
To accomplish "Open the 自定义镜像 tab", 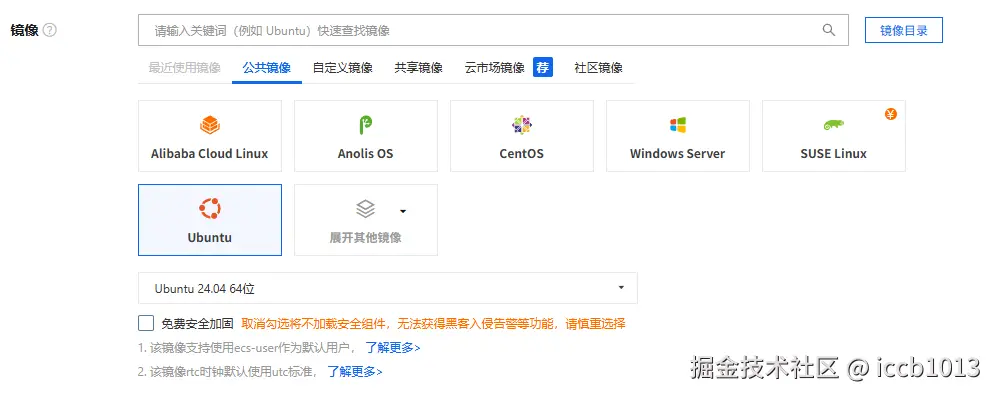I will [343, 68].
